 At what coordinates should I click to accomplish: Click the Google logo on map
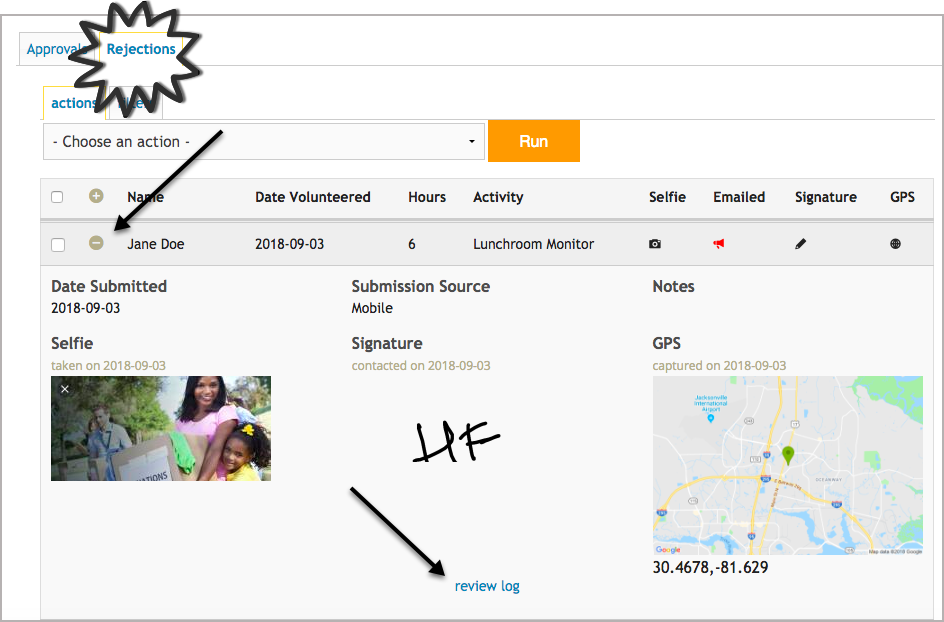click(668, 549)
